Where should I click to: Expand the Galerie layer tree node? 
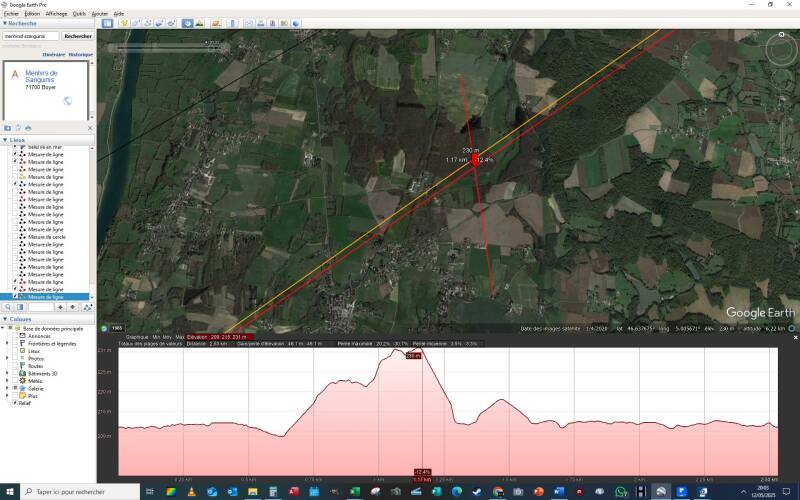[x=8, y=388]
